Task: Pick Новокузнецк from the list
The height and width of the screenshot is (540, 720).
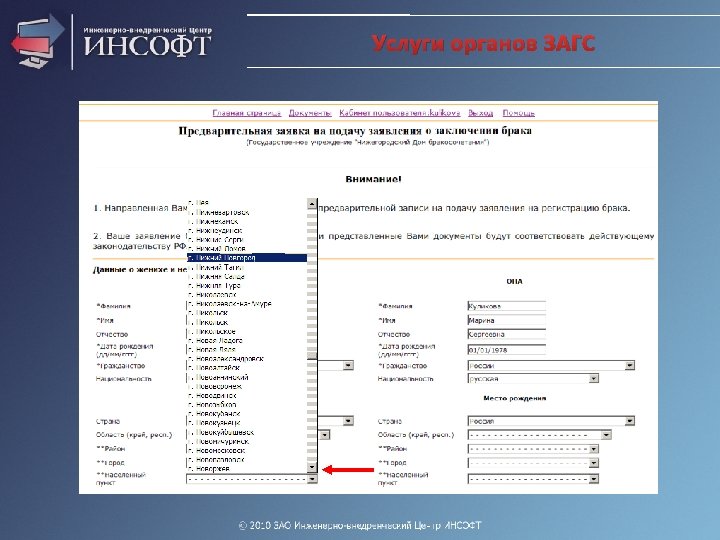Action: 247,423
